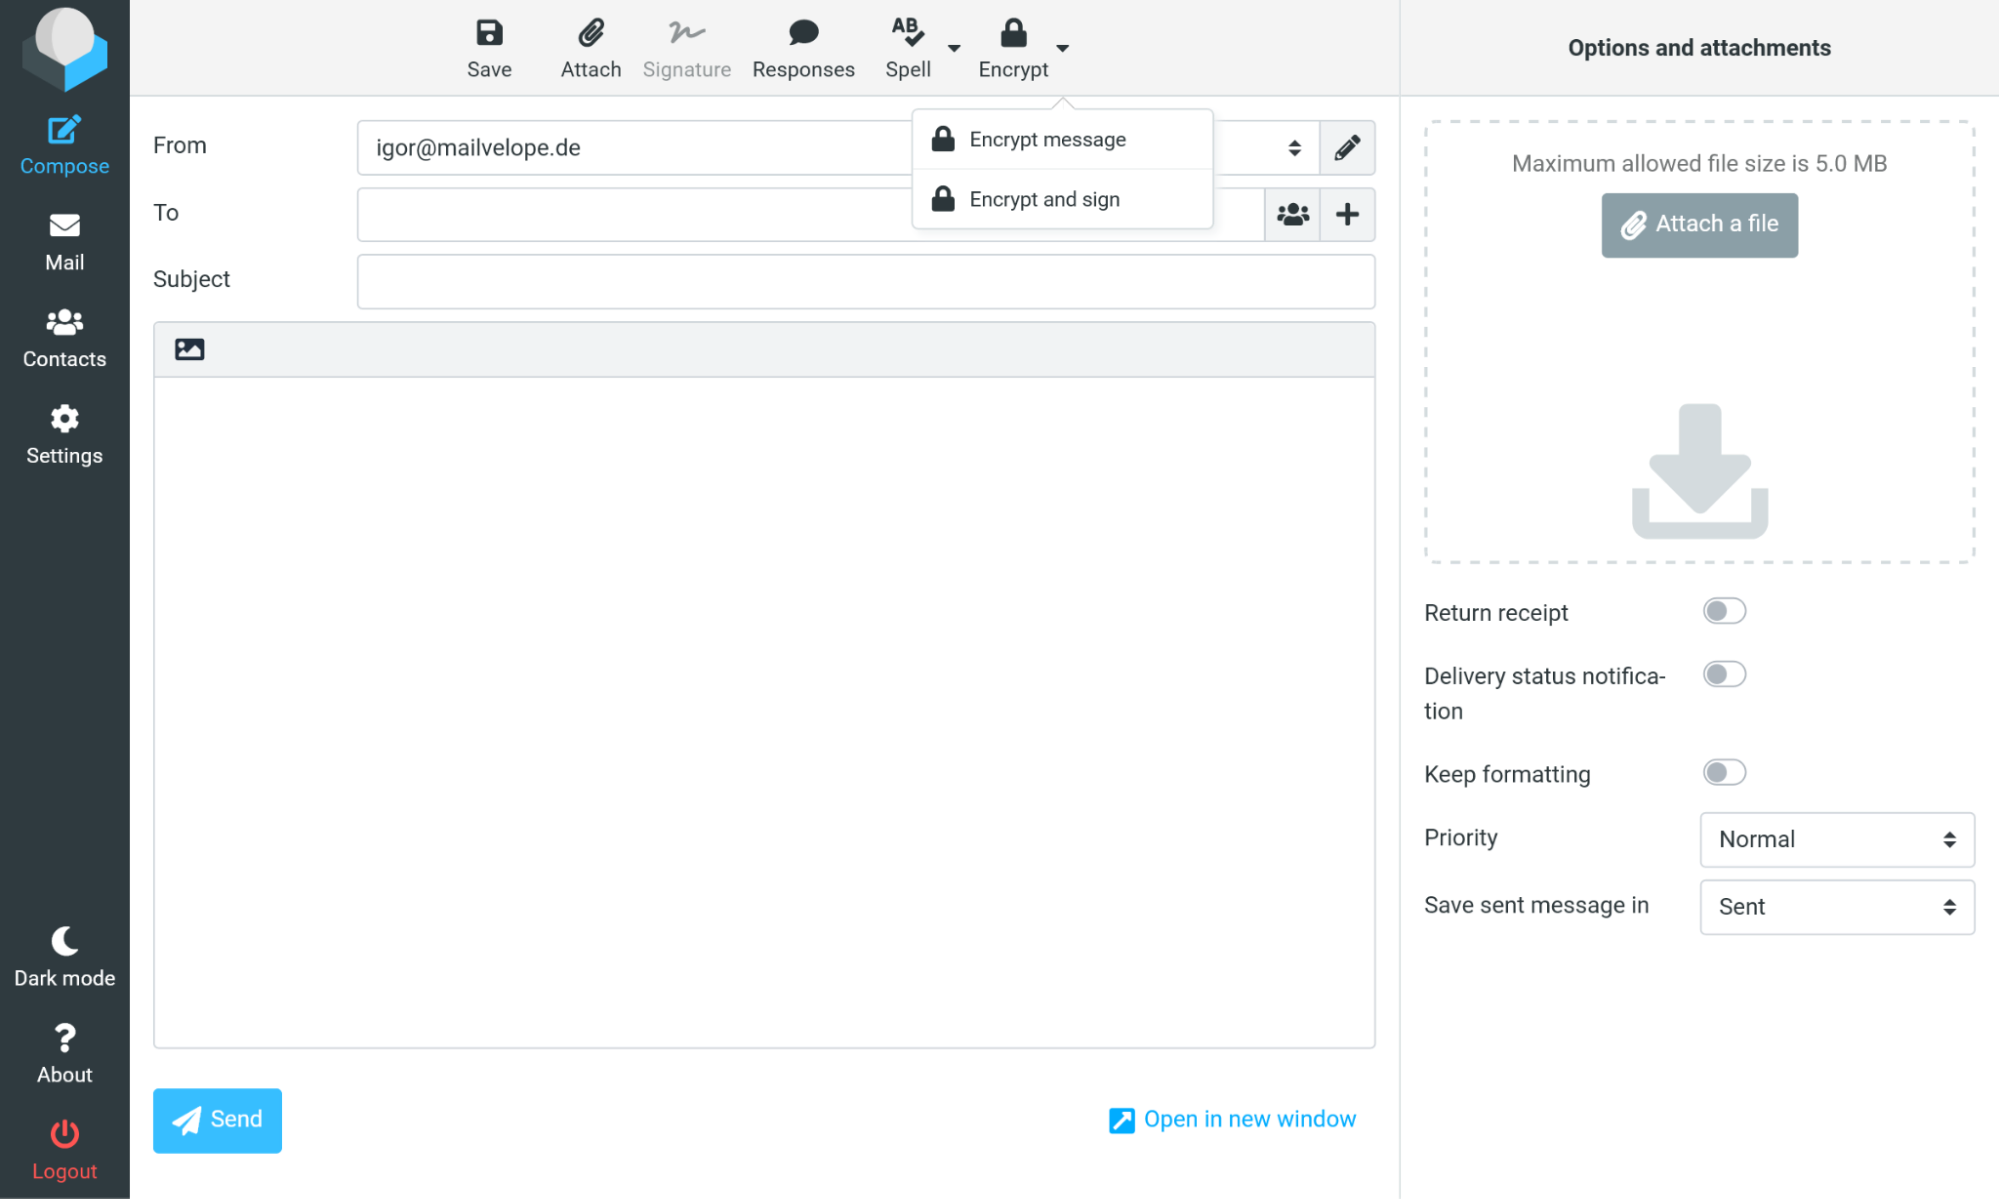Screen dimensions: 1999x1199
Task: Enable Keep formatting
Action: [1724, 772]
